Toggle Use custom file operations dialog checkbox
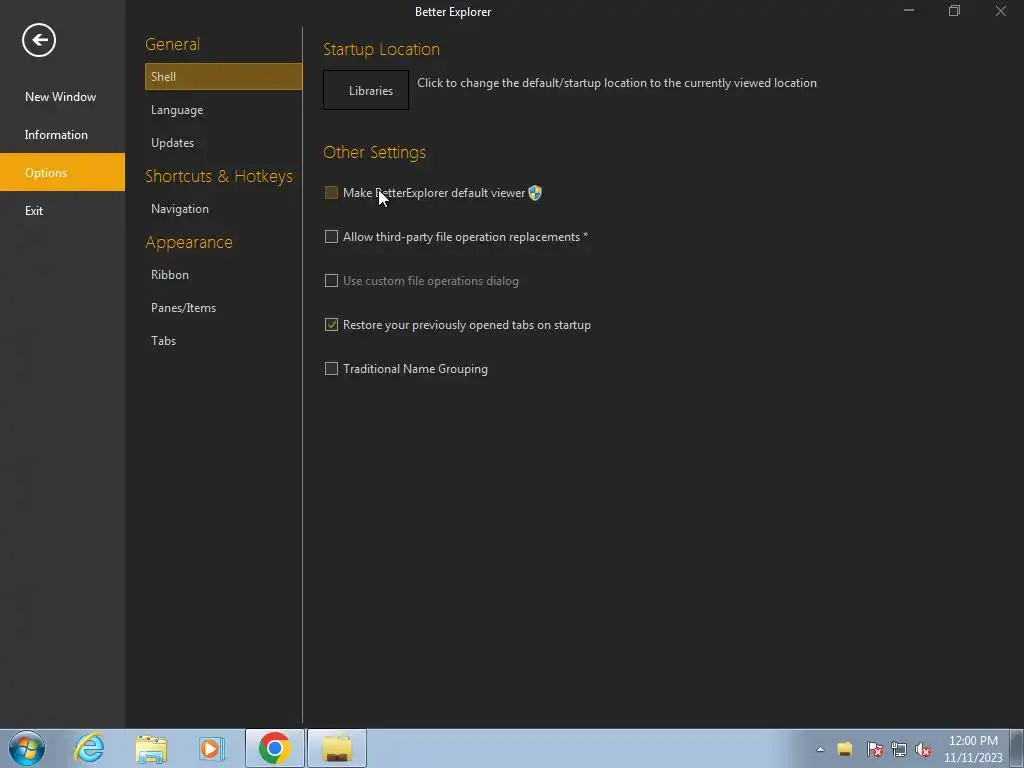This screenshot has width=1024, height=768. 331,281
